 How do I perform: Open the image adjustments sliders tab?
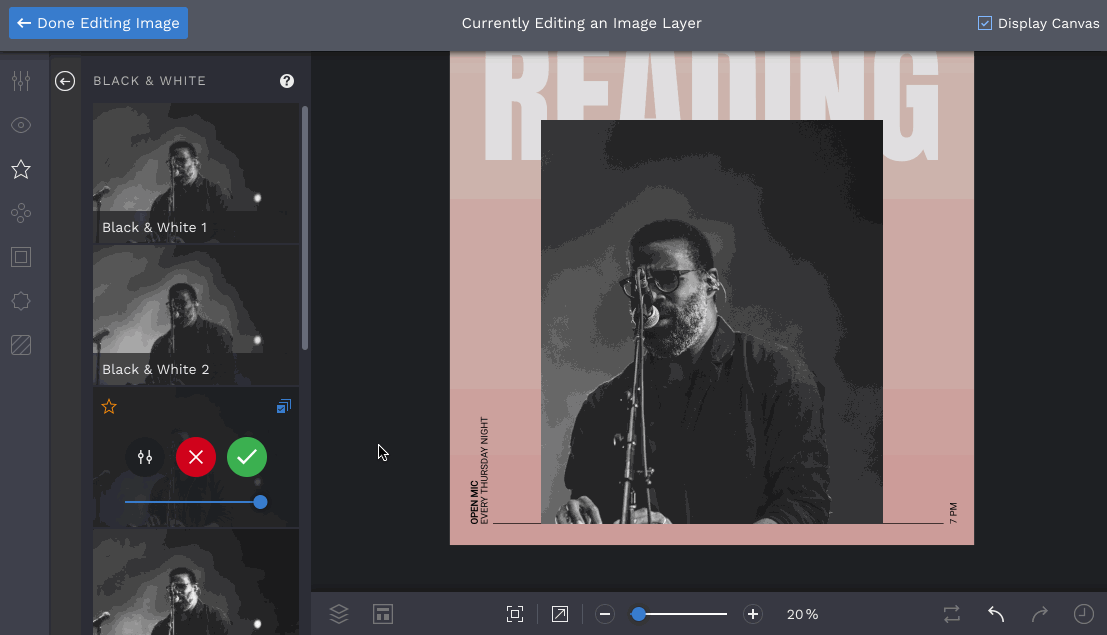pyautogui.click(x=21, y=81)
